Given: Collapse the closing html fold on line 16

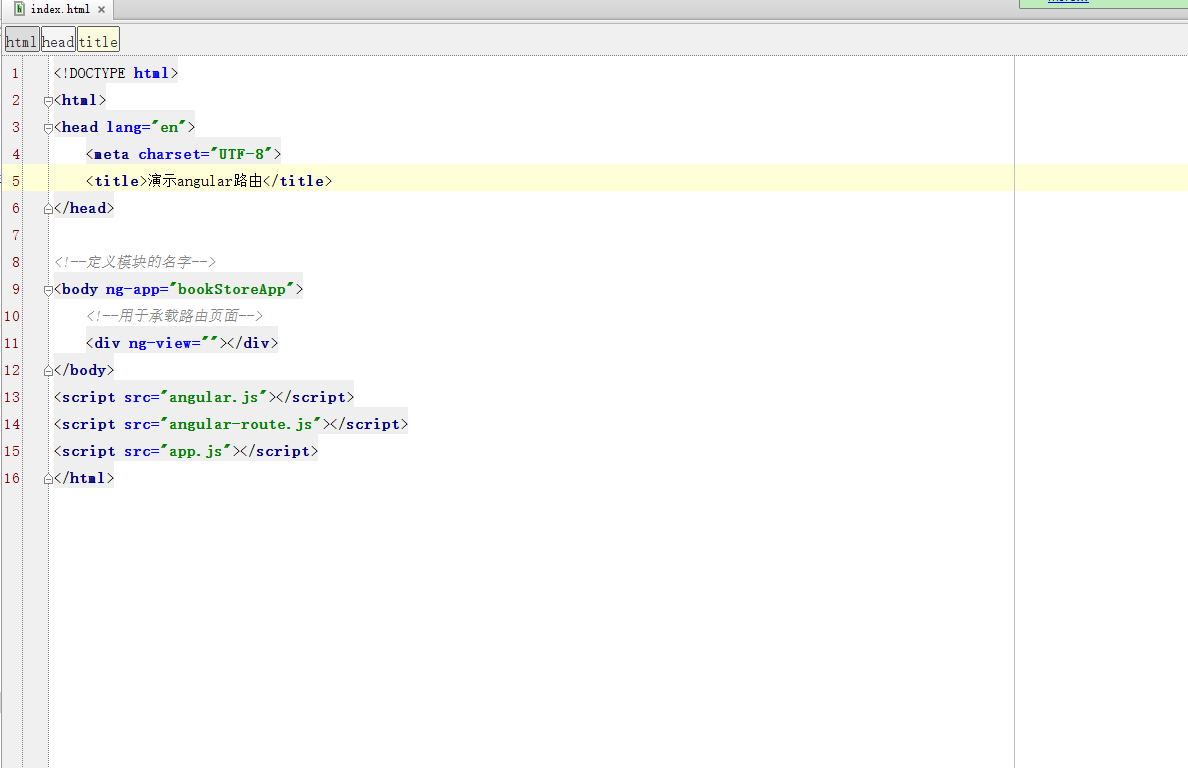Looking at the screenshot, I should [x=48, y=479].
